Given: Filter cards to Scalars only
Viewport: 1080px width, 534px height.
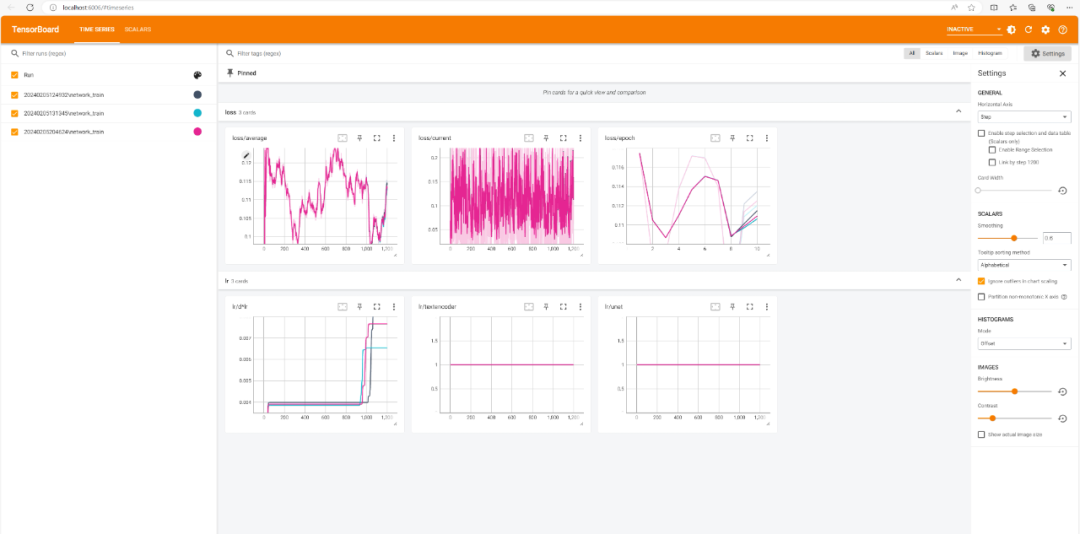Looking at the screenshot, I should [934, 53].
